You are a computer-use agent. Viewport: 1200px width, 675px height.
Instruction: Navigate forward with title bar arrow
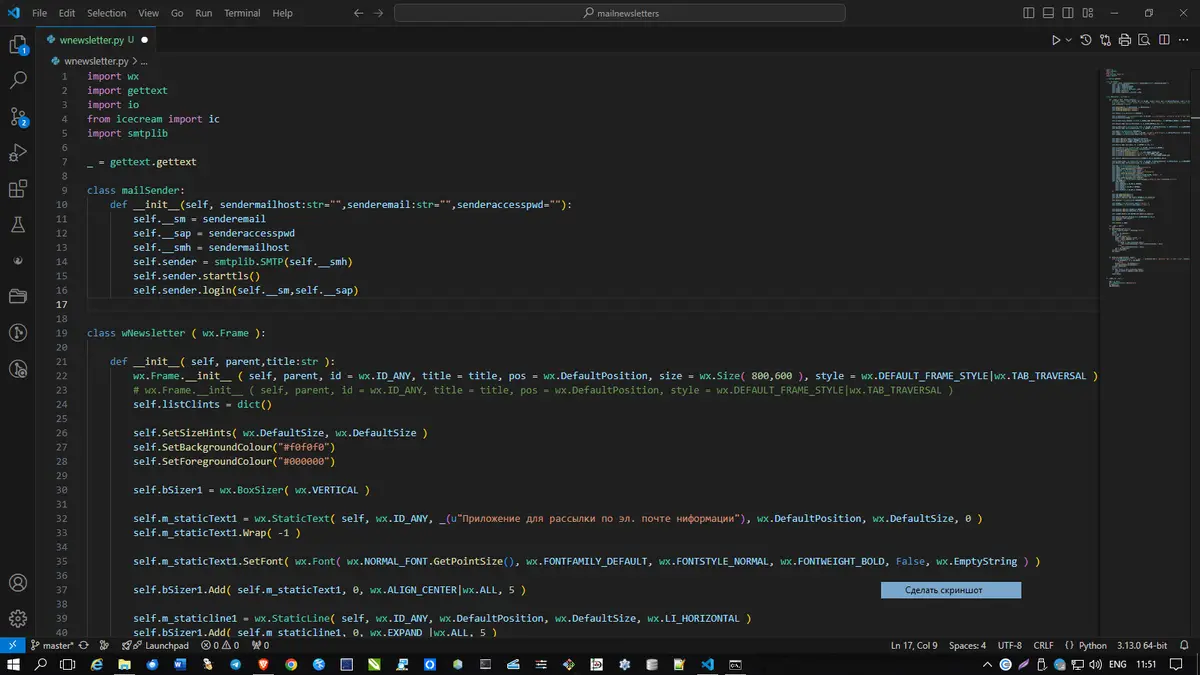pos(380,13)
